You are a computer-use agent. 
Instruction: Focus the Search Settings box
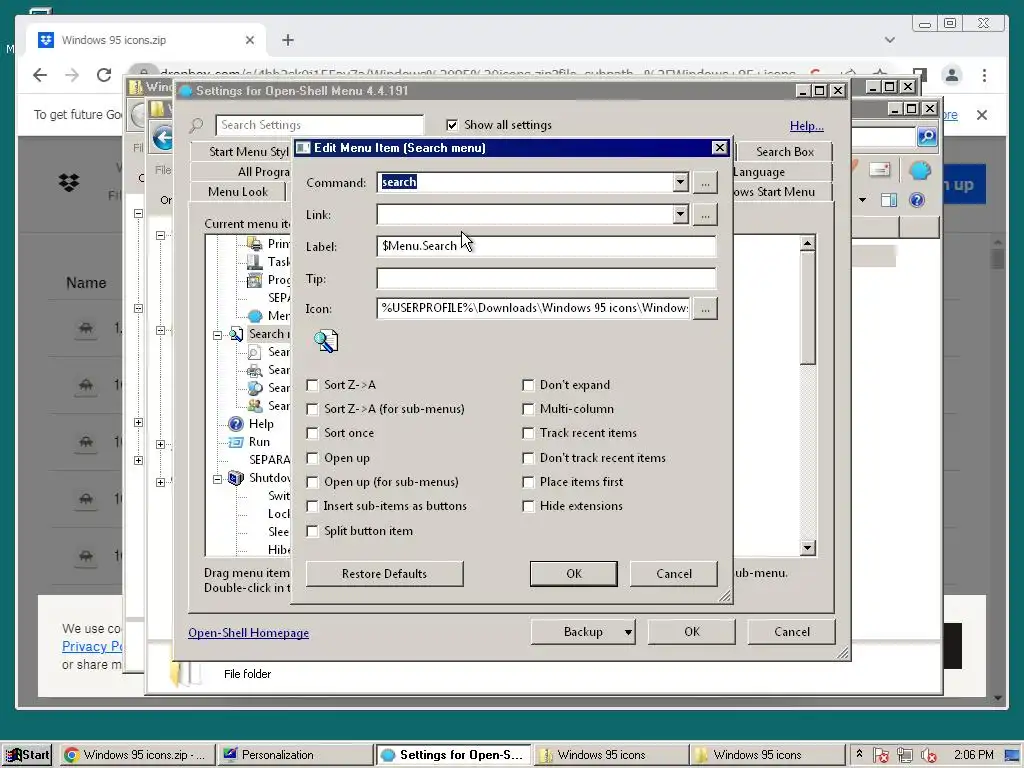[320, 125]
